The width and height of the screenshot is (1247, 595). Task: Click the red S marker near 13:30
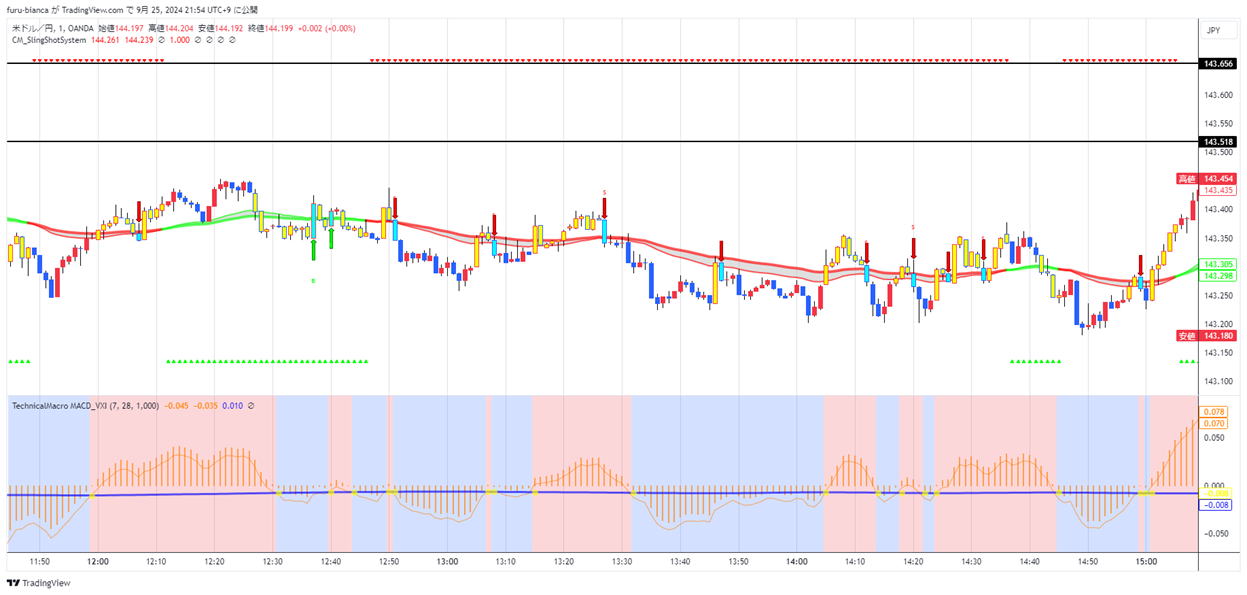604,192
